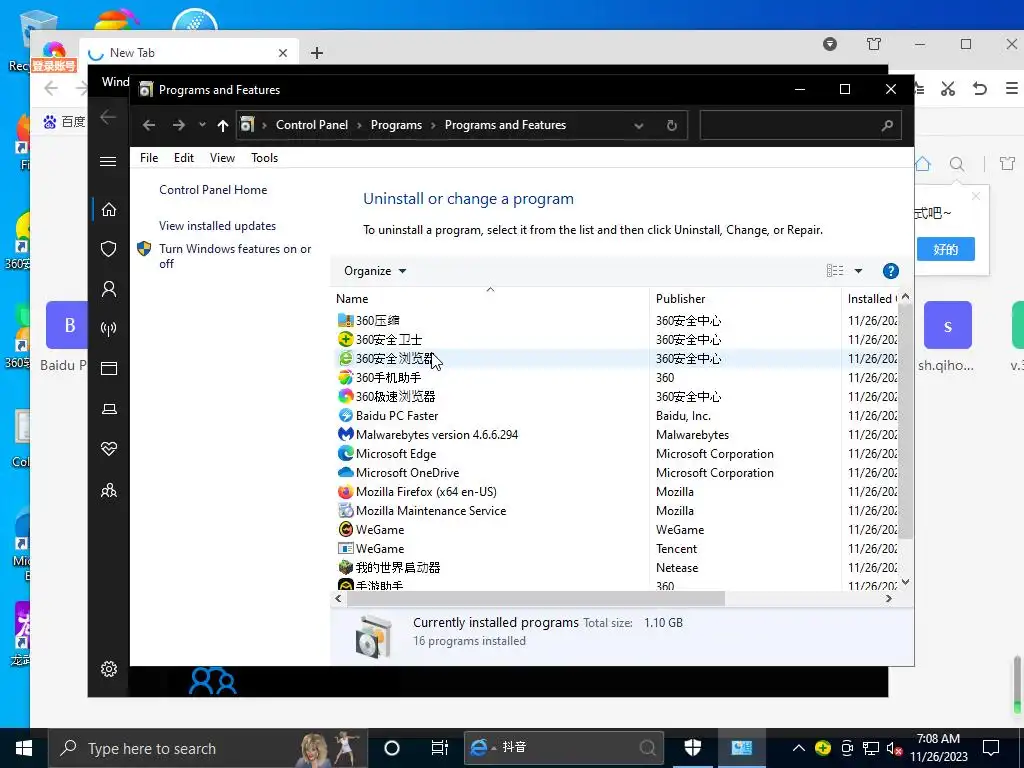Open the Edit menu
Screen dimensions: 1024x768
[x=184, y=157]
